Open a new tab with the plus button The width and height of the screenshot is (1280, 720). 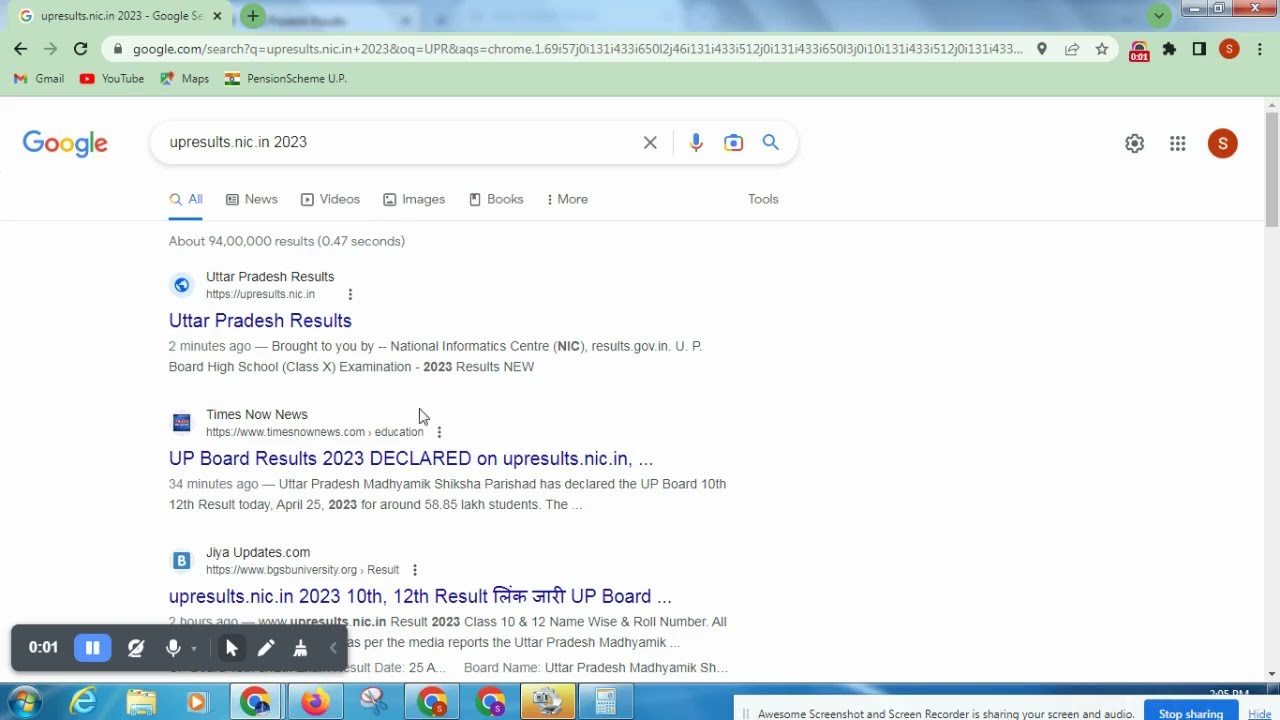tap(253, 16)
